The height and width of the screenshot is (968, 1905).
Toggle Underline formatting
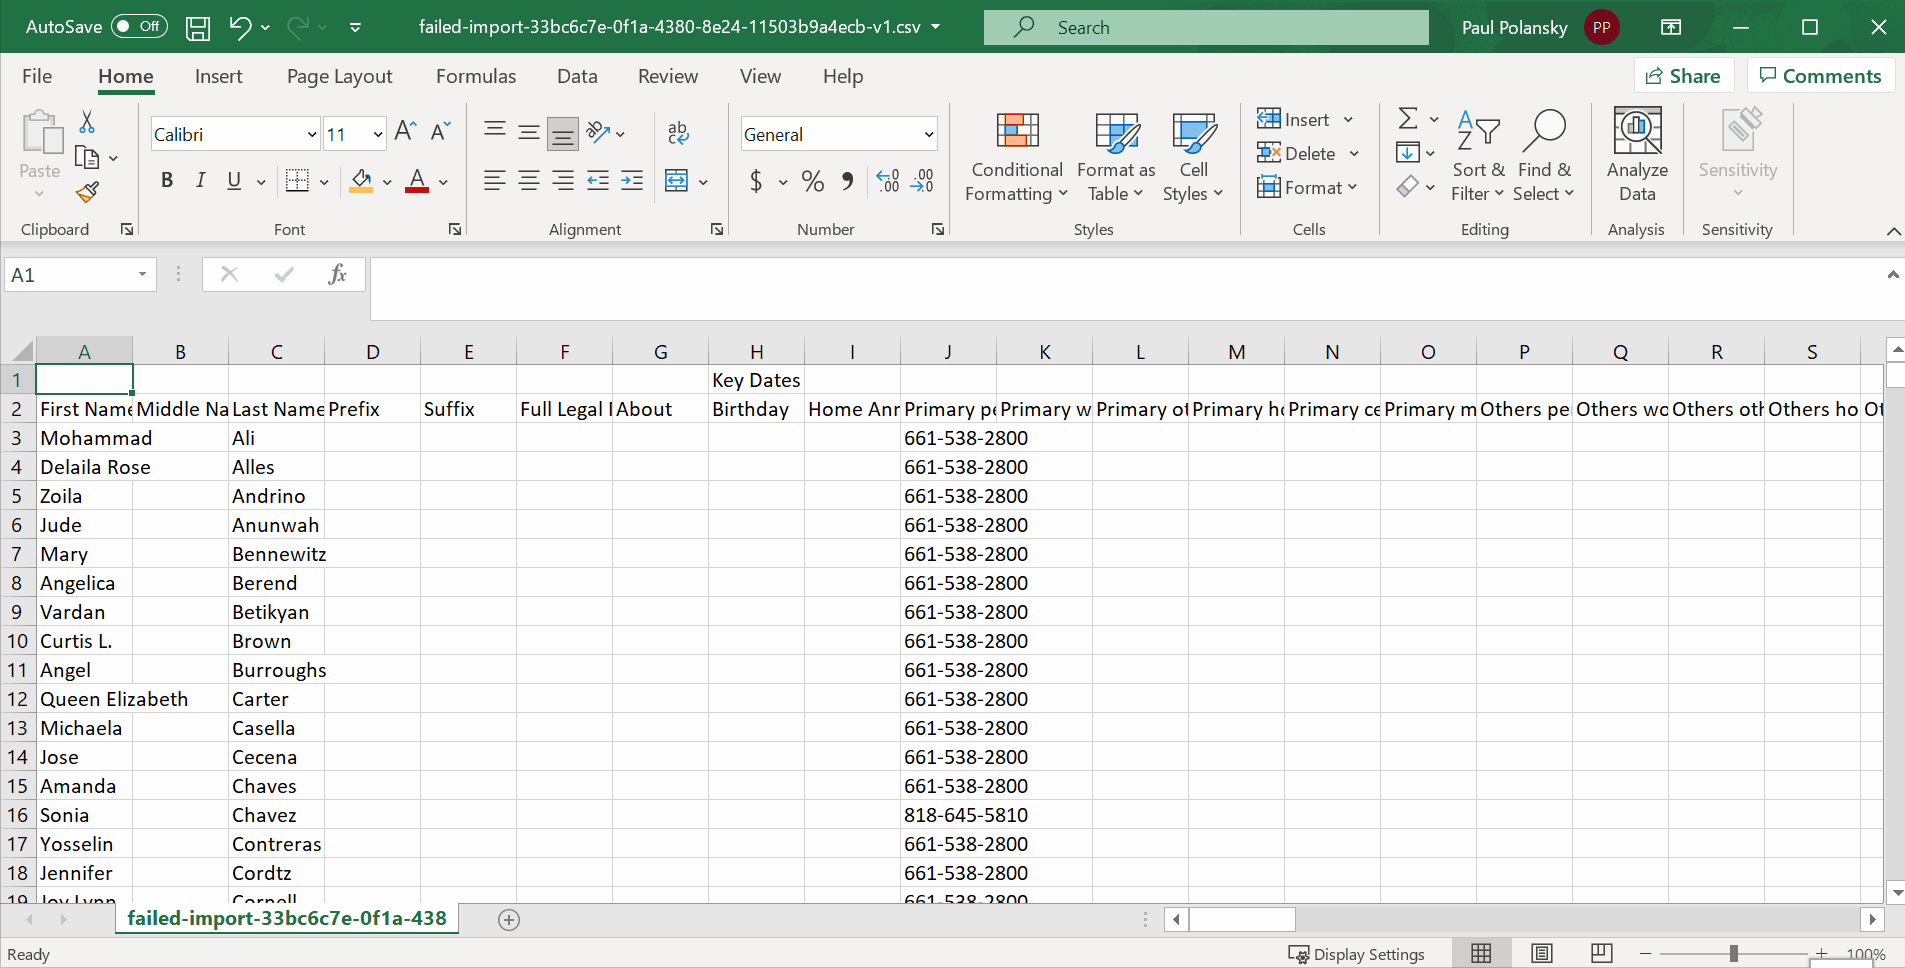coord(234,181)
